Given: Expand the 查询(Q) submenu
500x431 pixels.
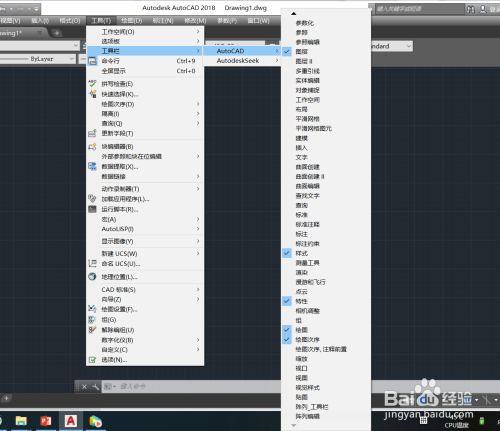Looking at the screenshot, I should click(145, 123).
